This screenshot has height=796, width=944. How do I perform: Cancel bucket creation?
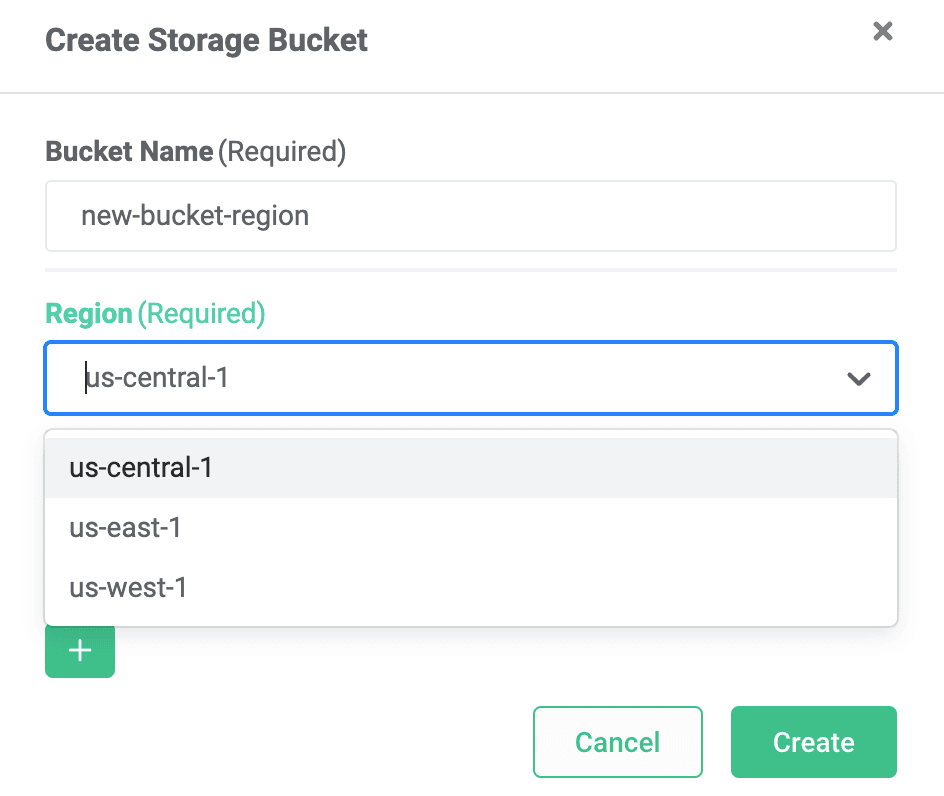[x=618, y=742]
